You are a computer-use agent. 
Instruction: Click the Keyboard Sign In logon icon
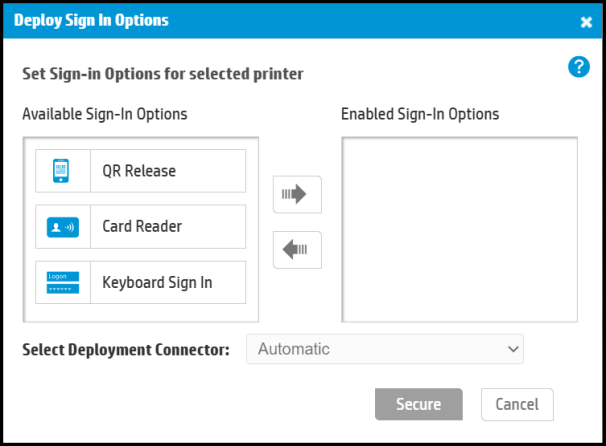[62, 282]
